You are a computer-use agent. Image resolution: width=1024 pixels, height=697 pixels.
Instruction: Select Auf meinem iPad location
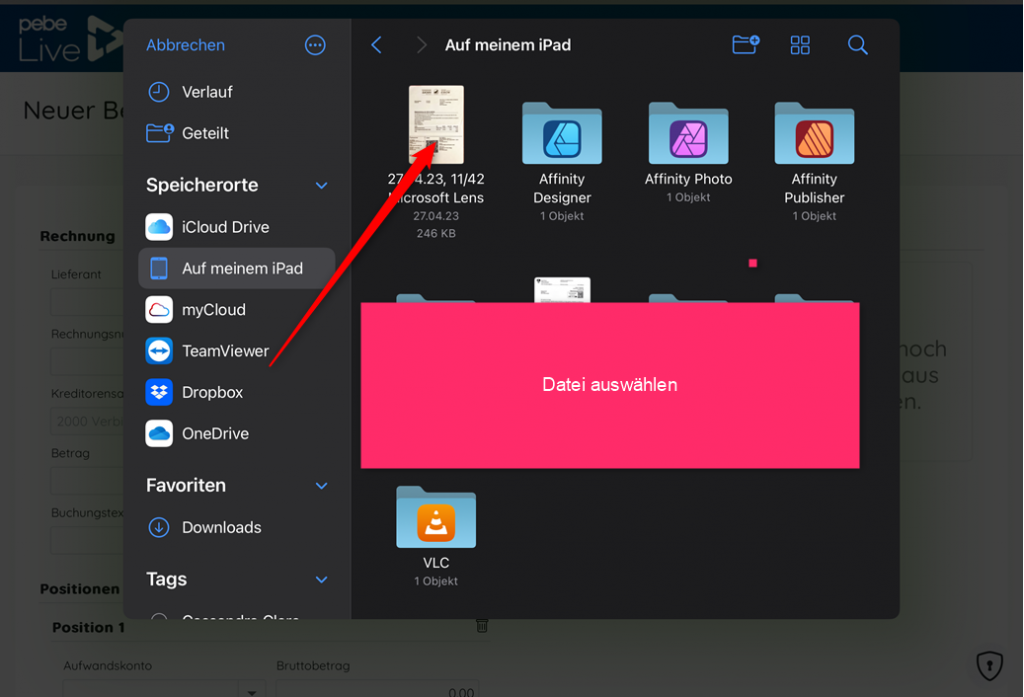[x=236, y=268]
